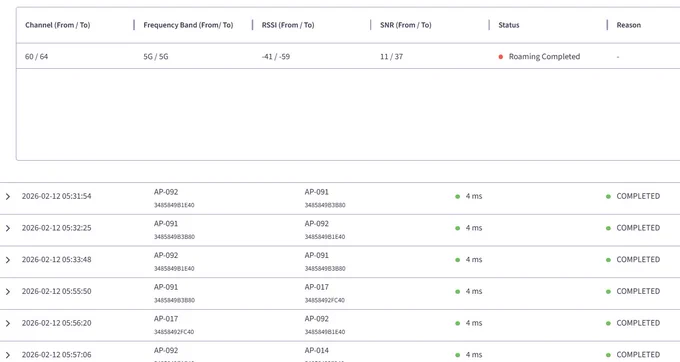
Task: Expand the 05:32:25 roaming event row
Action: (x=7, y=228)
